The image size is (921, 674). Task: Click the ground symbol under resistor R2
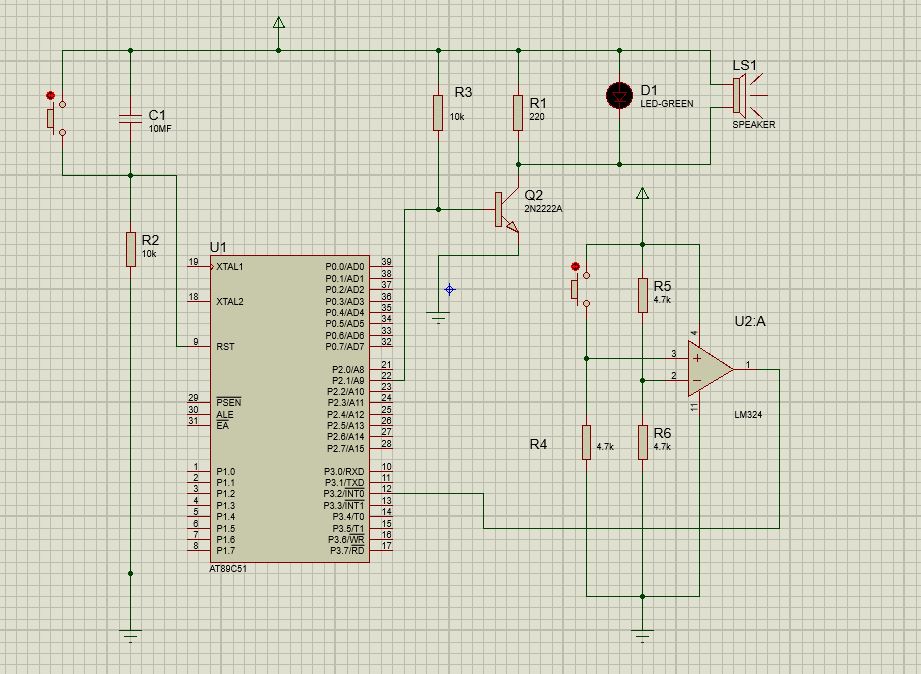130,634
